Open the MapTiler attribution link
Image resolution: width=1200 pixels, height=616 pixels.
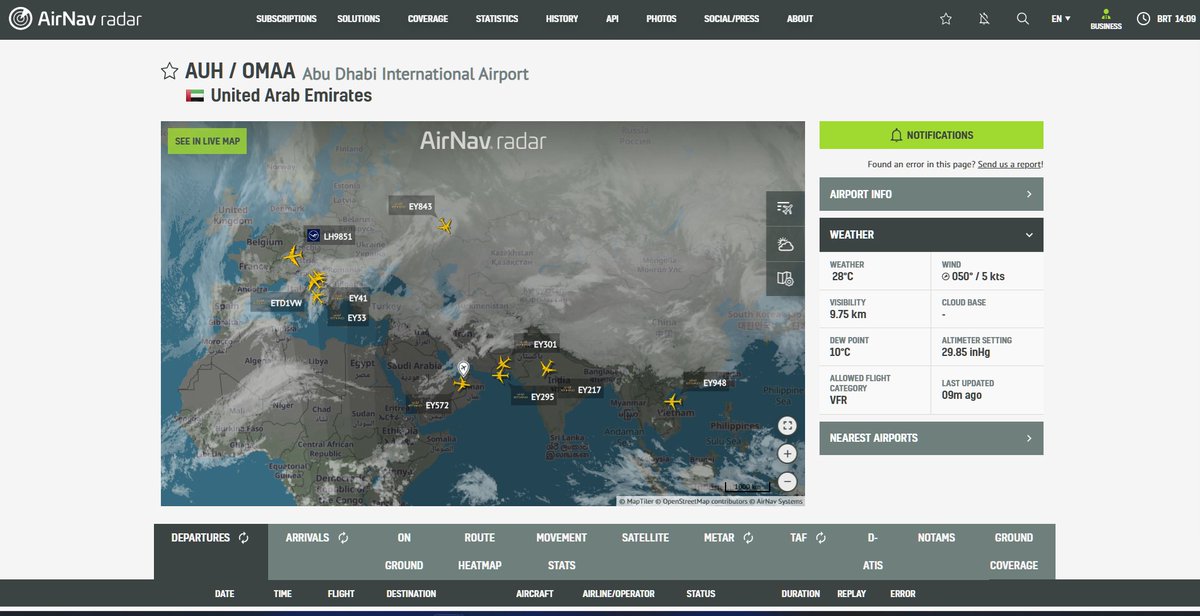[x=636, y=502]
